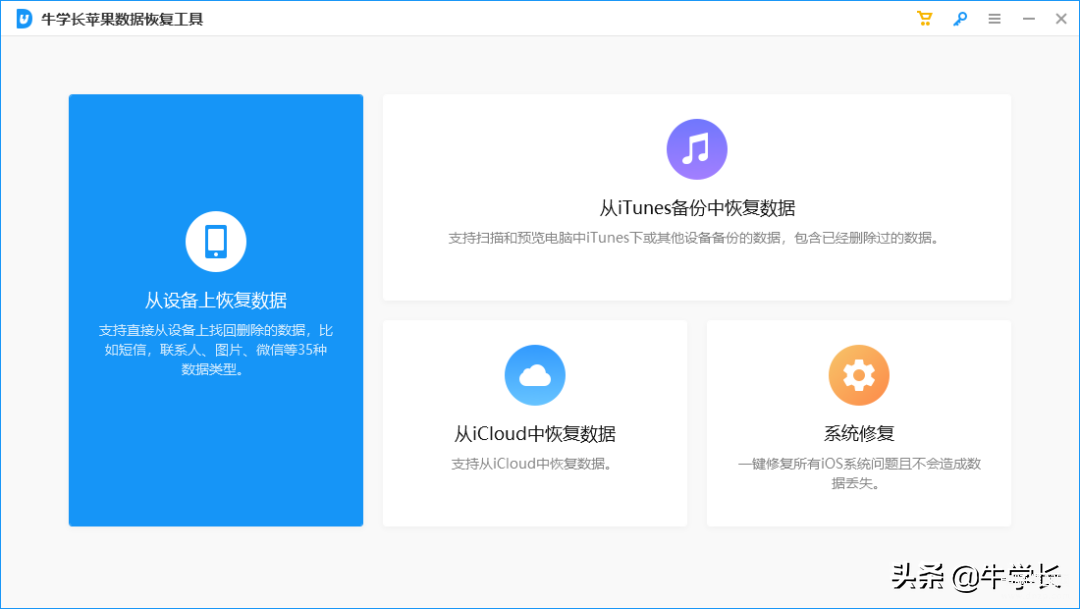Screen dimensions: 1080x609
Task: Click the orange gear system repair icon
Action: click(858, 375)
